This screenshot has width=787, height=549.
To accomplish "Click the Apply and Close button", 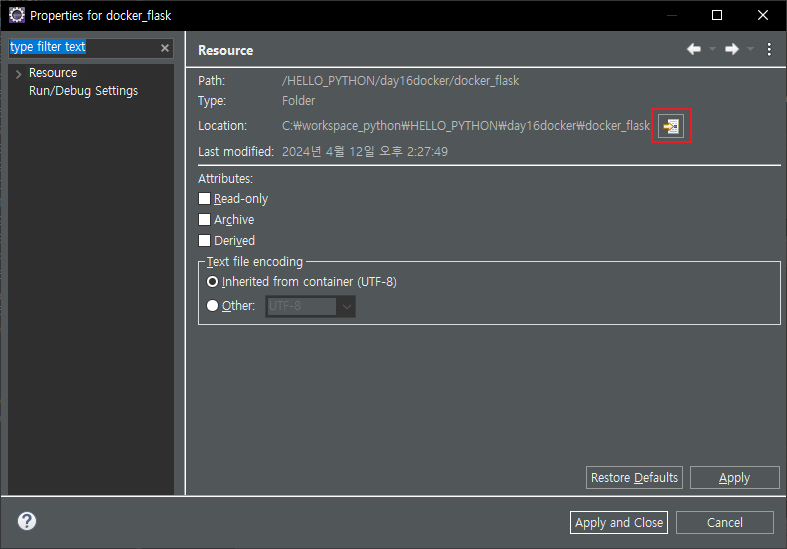I will [618, 522].
